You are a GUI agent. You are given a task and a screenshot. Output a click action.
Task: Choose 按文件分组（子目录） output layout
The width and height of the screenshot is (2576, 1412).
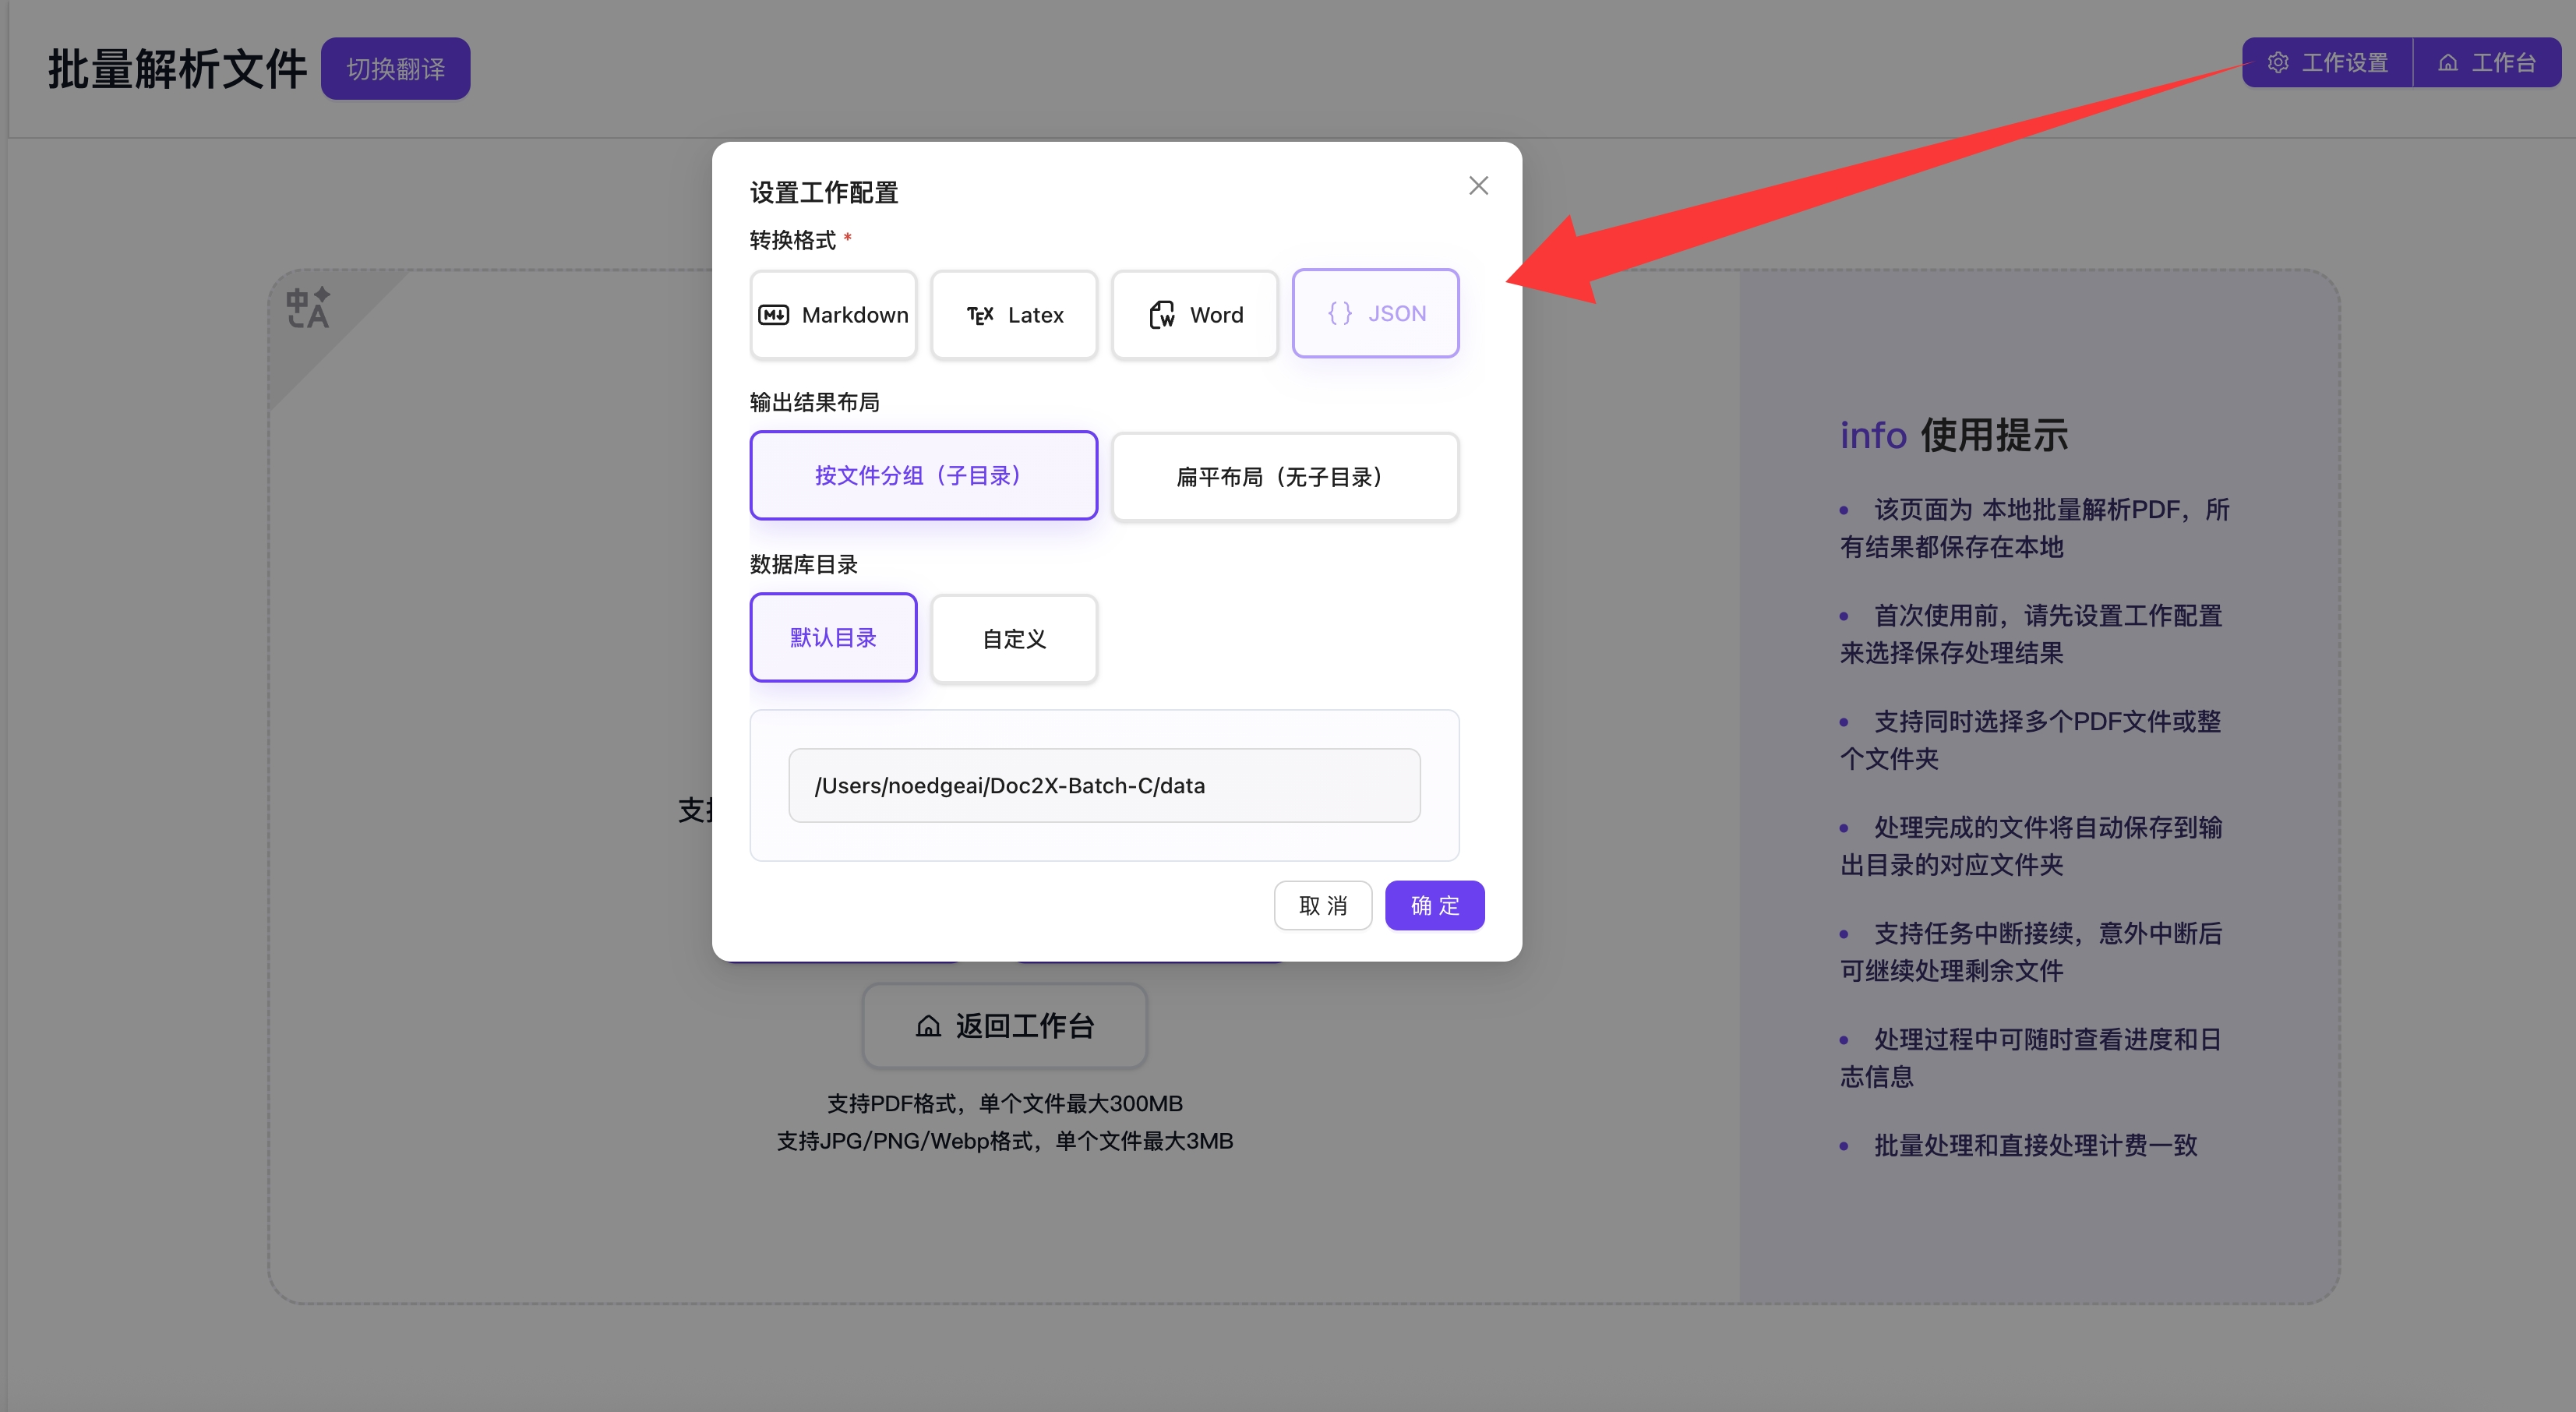[x=924, y=475]
